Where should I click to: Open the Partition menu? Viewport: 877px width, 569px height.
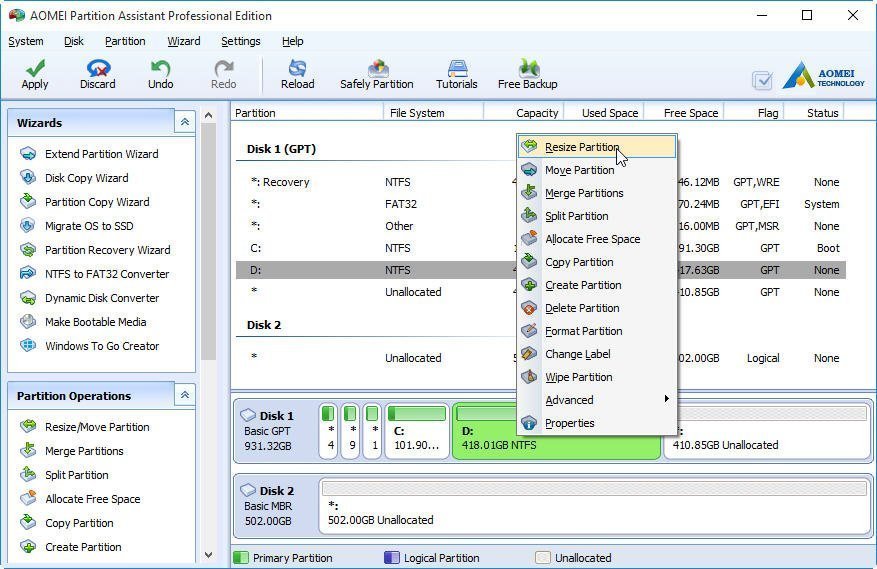click(x=125, y=41)
